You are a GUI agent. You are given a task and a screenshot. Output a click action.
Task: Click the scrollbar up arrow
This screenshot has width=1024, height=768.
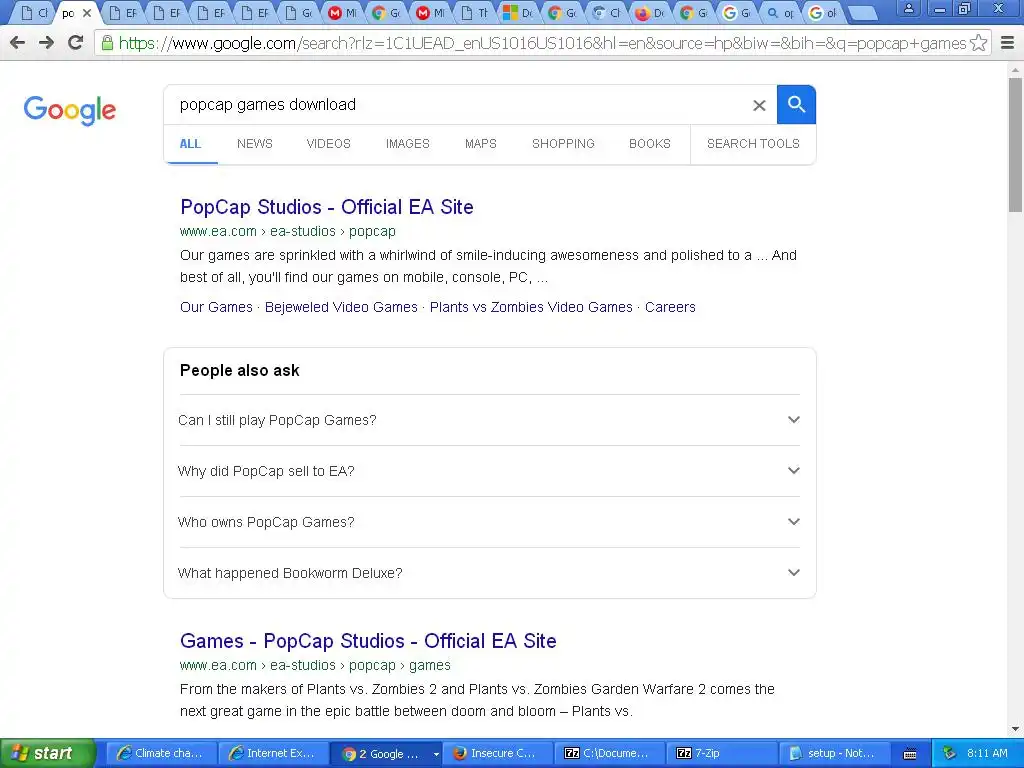[x=1015, y=69]
